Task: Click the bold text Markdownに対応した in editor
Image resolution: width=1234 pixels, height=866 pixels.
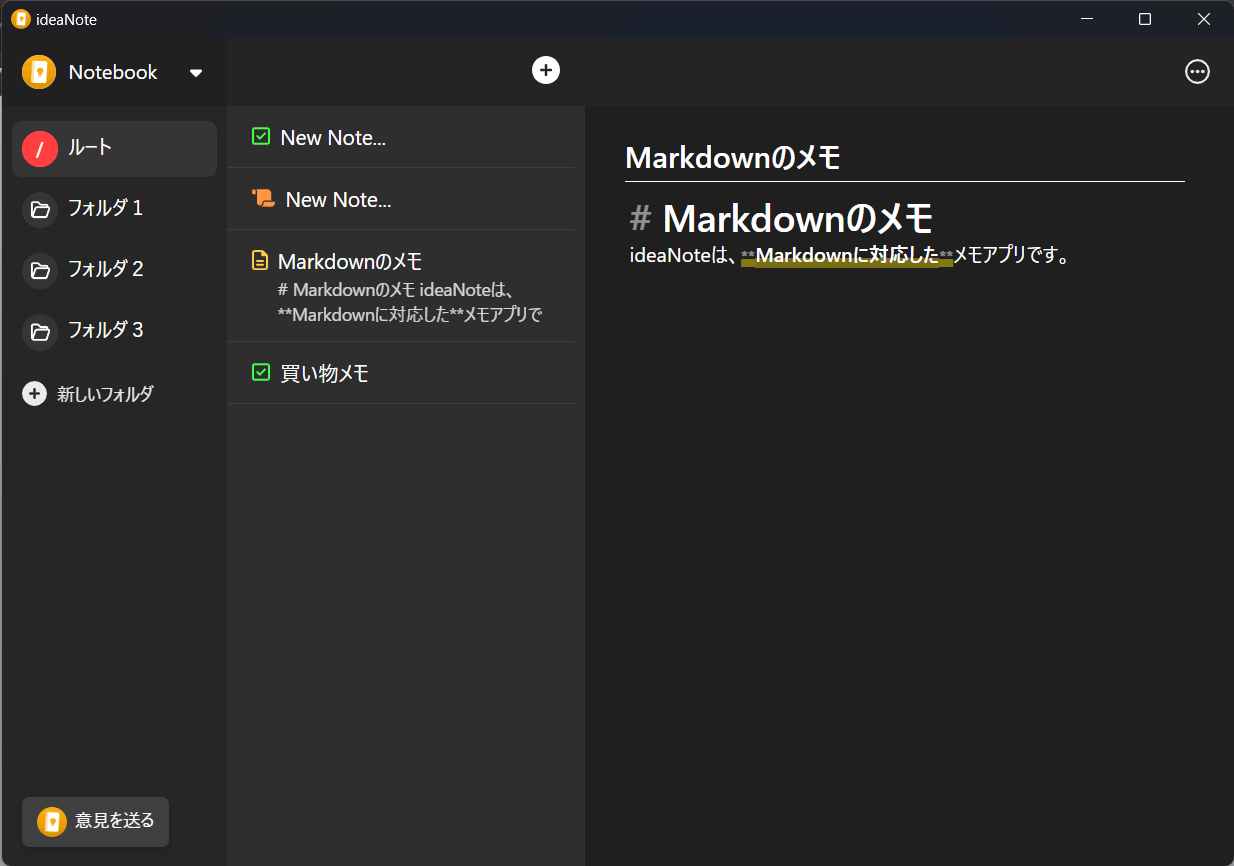Action: point(847,256)
